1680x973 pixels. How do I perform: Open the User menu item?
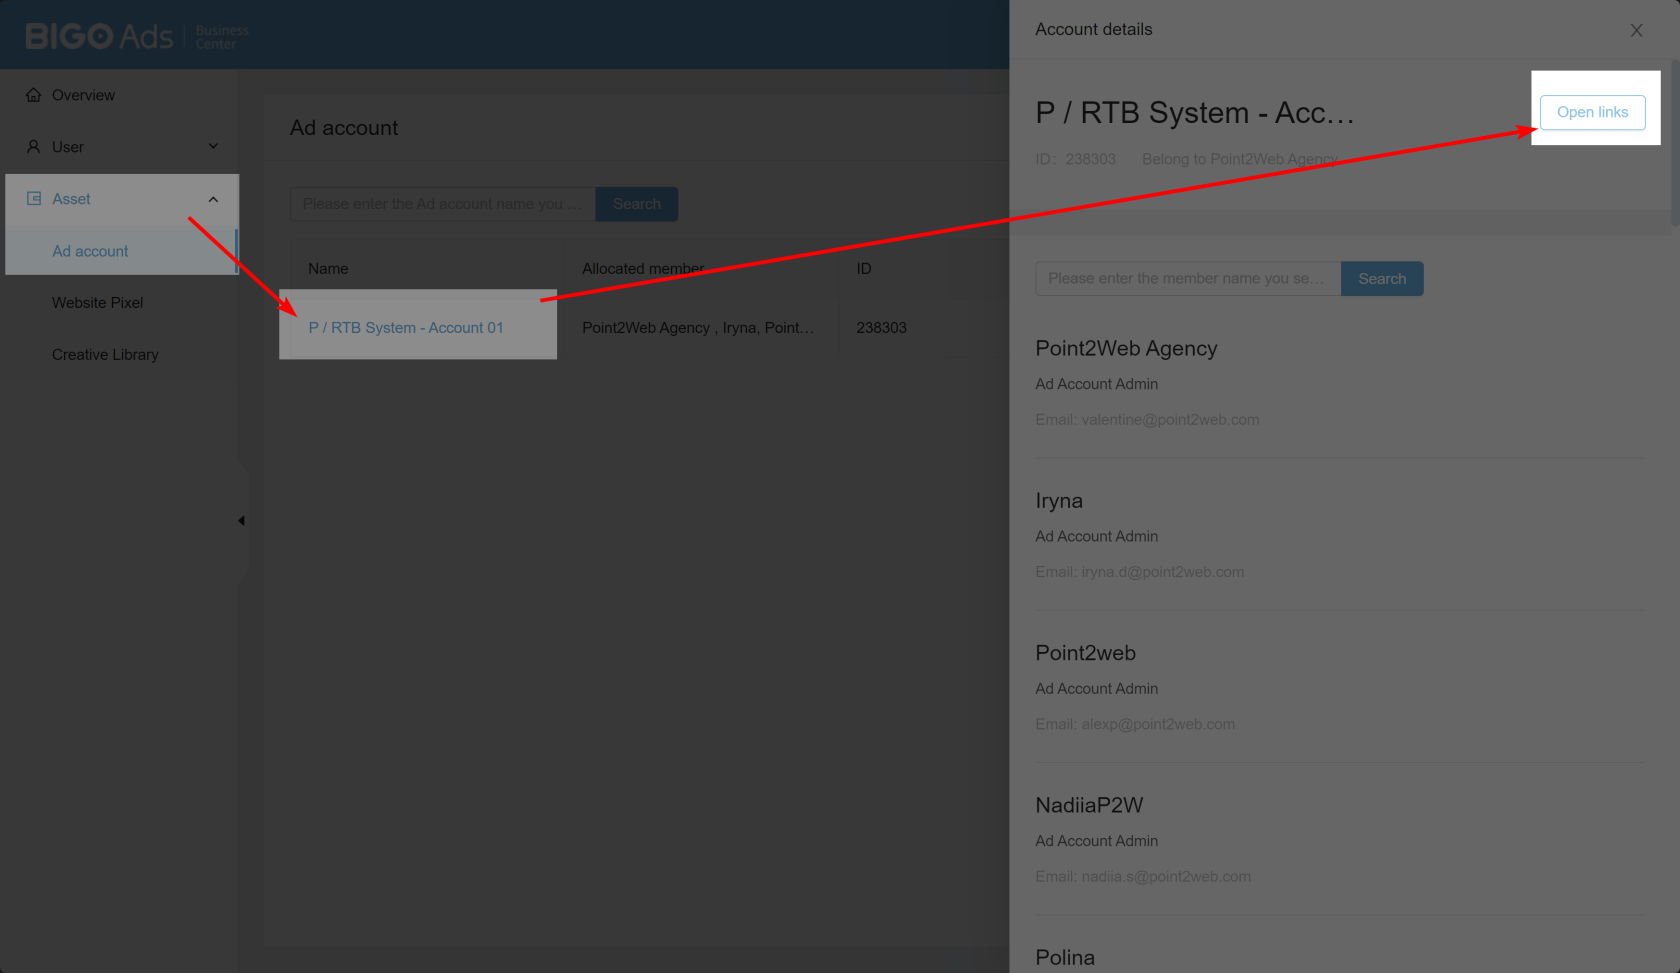pyautogui.click(x=68, y=147)
